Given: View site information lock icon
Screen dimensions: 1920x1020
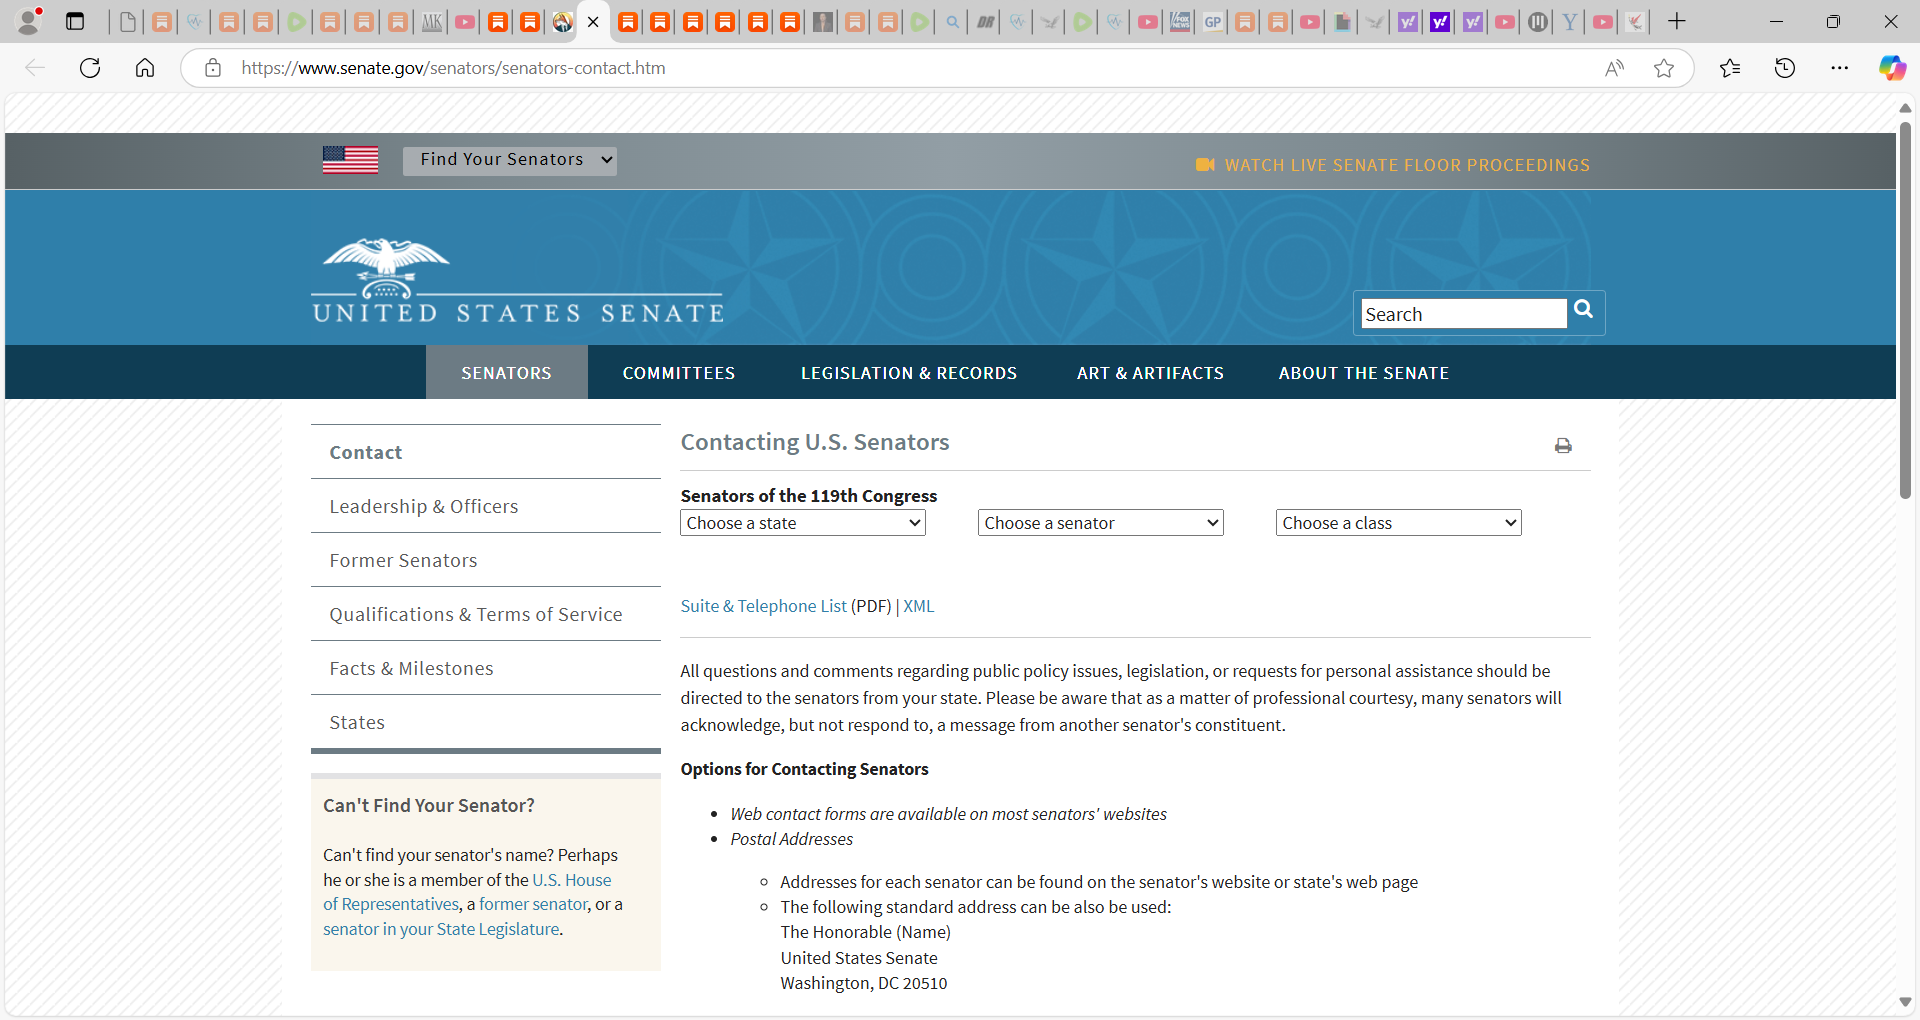Looking at the screenshot, I should point(212,68).
